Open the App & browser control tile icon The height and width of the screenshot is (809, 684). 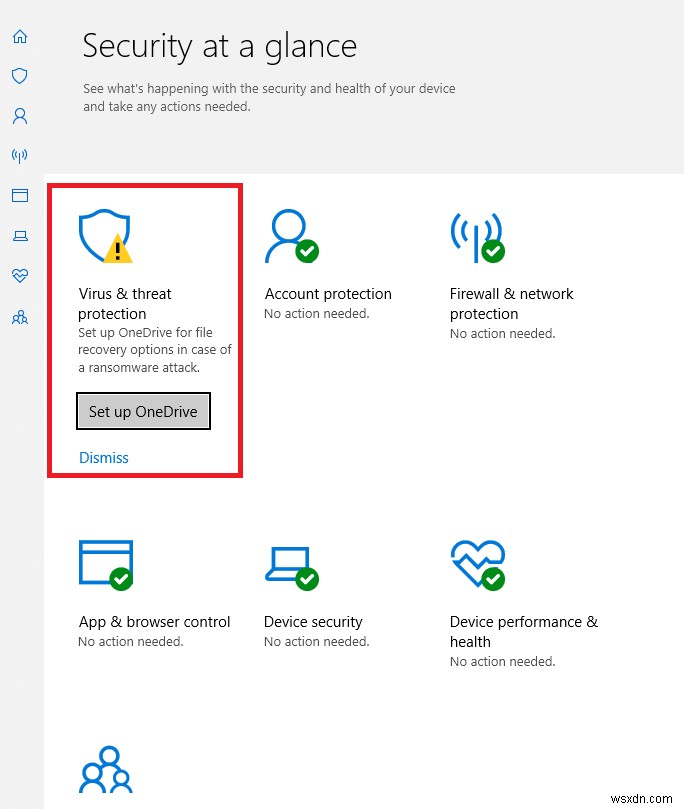[105, 561]
